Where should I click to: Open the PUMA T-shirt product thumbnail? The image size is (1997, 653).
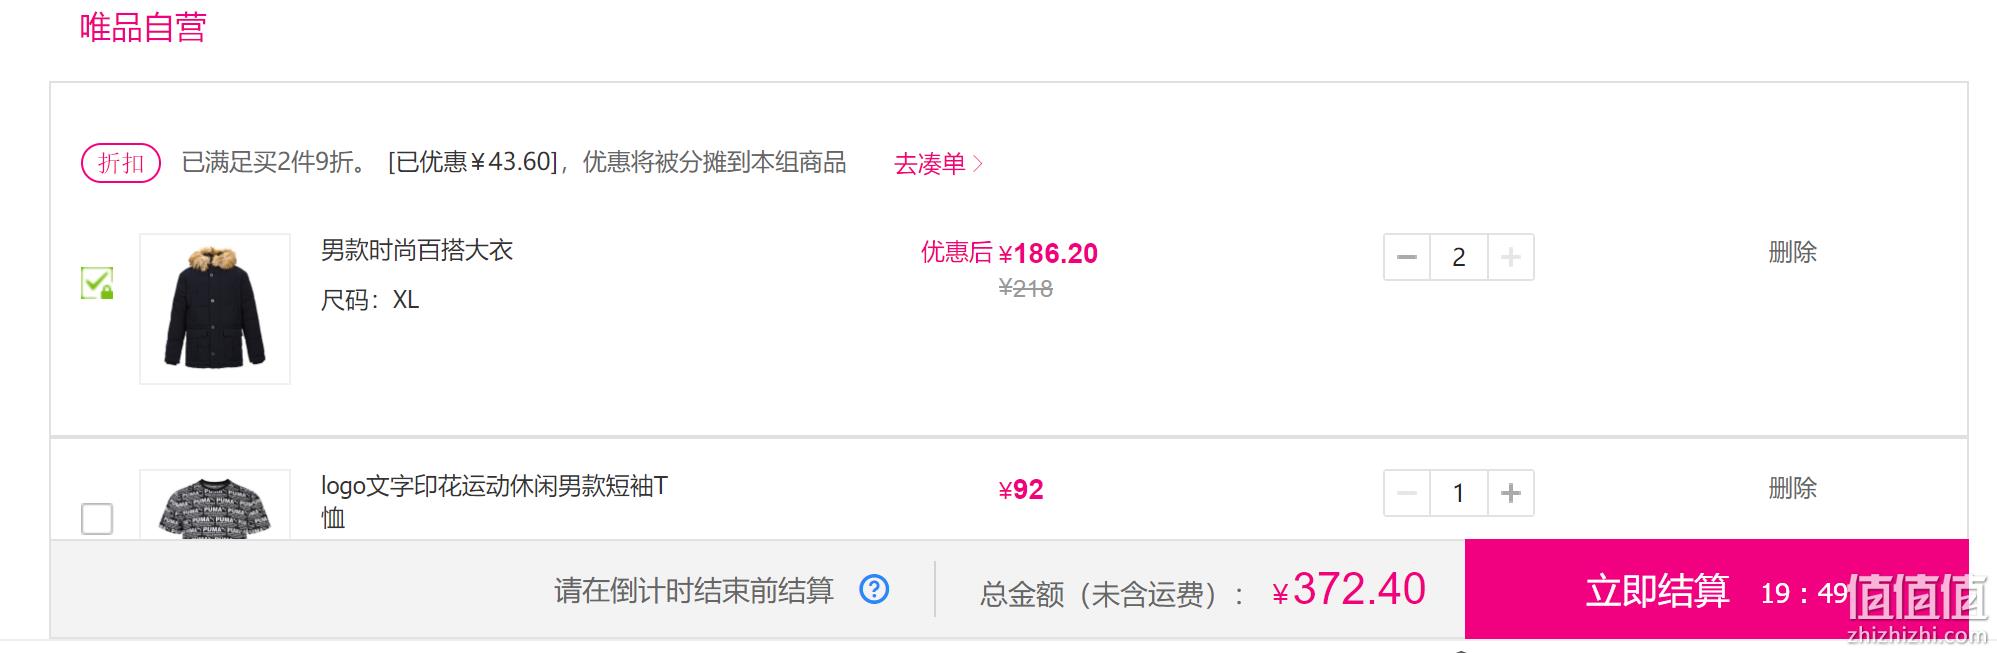215,505
